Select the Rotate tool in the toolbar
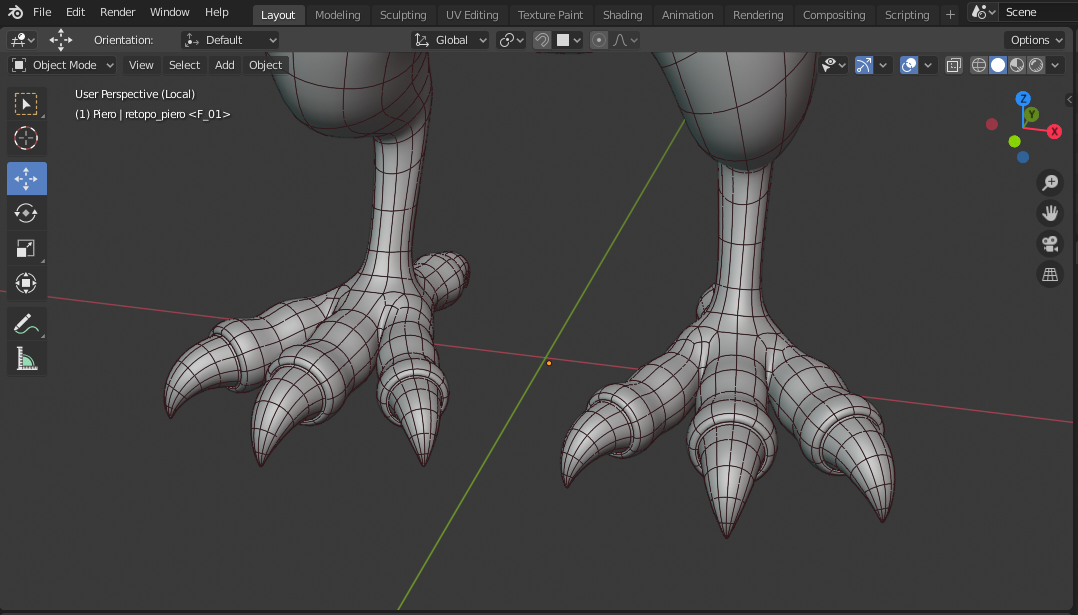 coord(26,213)
